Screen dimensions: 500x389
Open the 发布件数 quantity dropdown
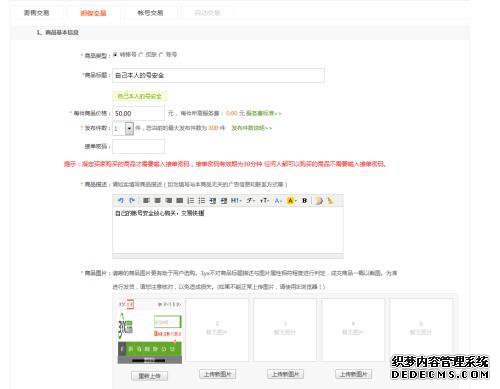tap(129, 128)
